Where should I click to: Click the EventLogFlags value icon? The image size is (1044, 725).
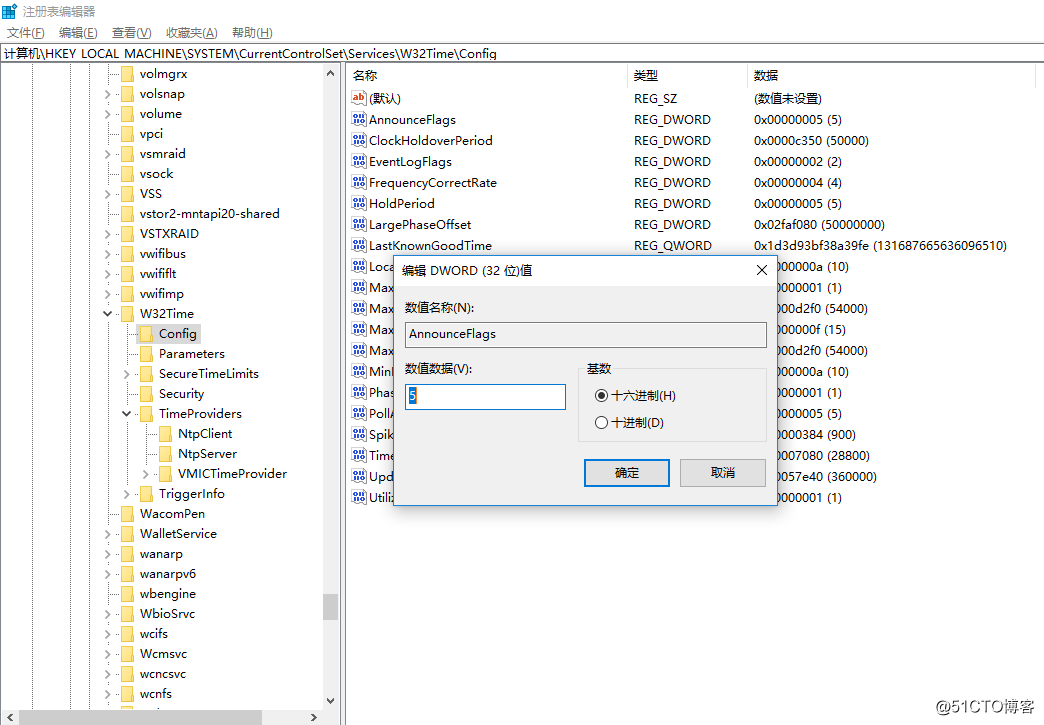(x=359, y=161)
